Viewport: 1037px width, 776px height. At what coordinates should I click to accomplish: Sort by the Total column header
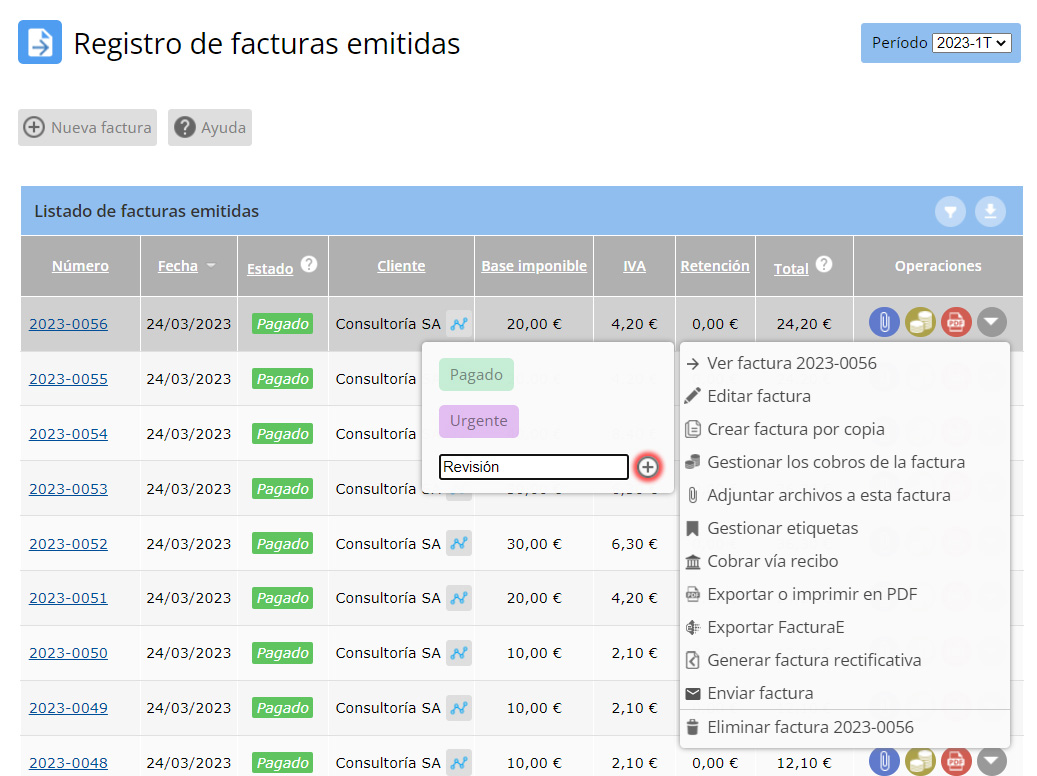[791, 269]
